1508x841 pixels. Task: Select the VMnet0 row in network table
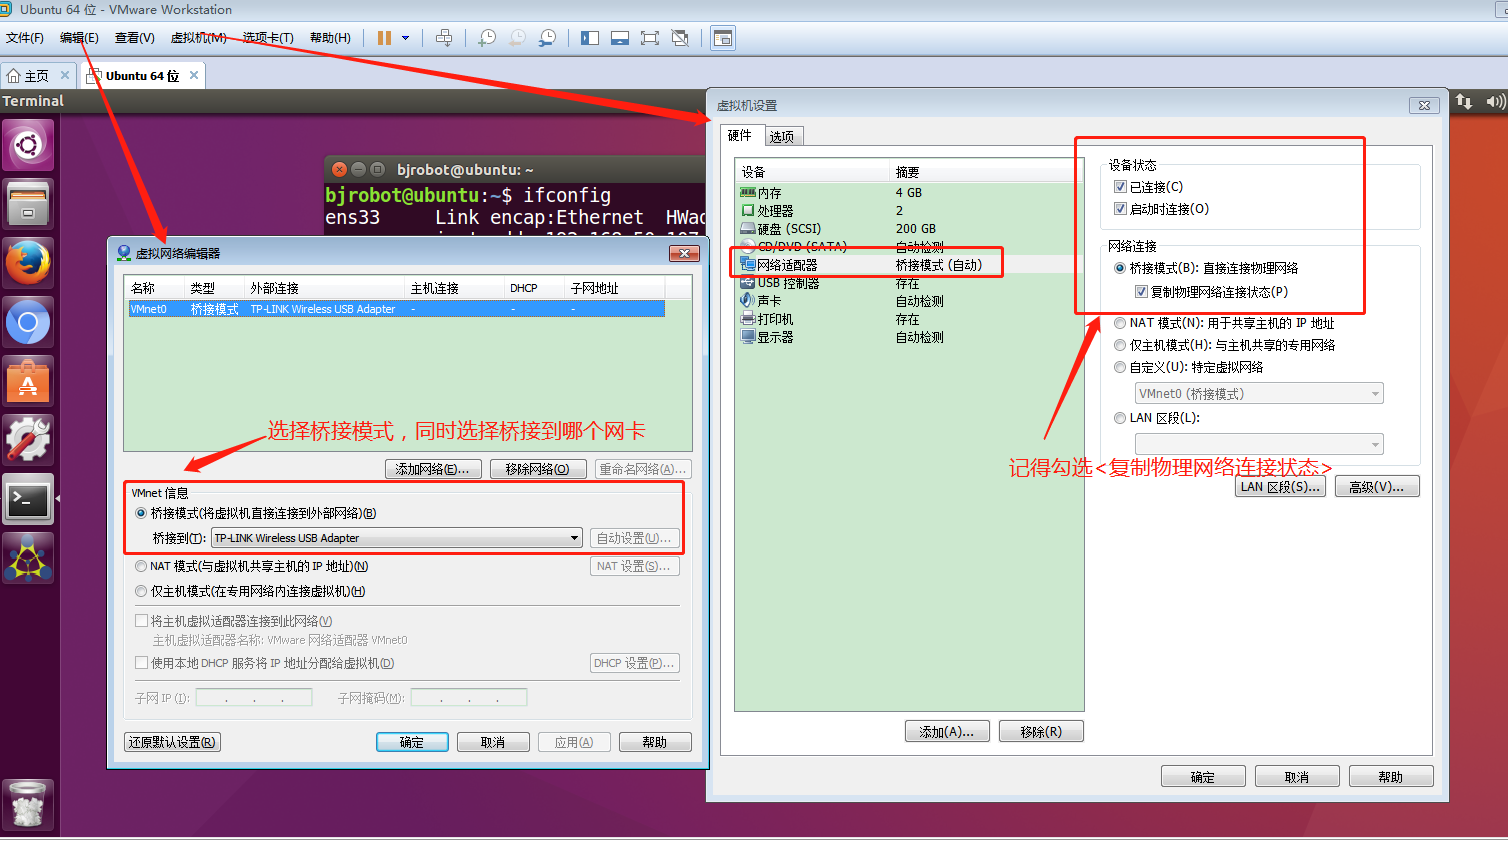coord(396,309)
